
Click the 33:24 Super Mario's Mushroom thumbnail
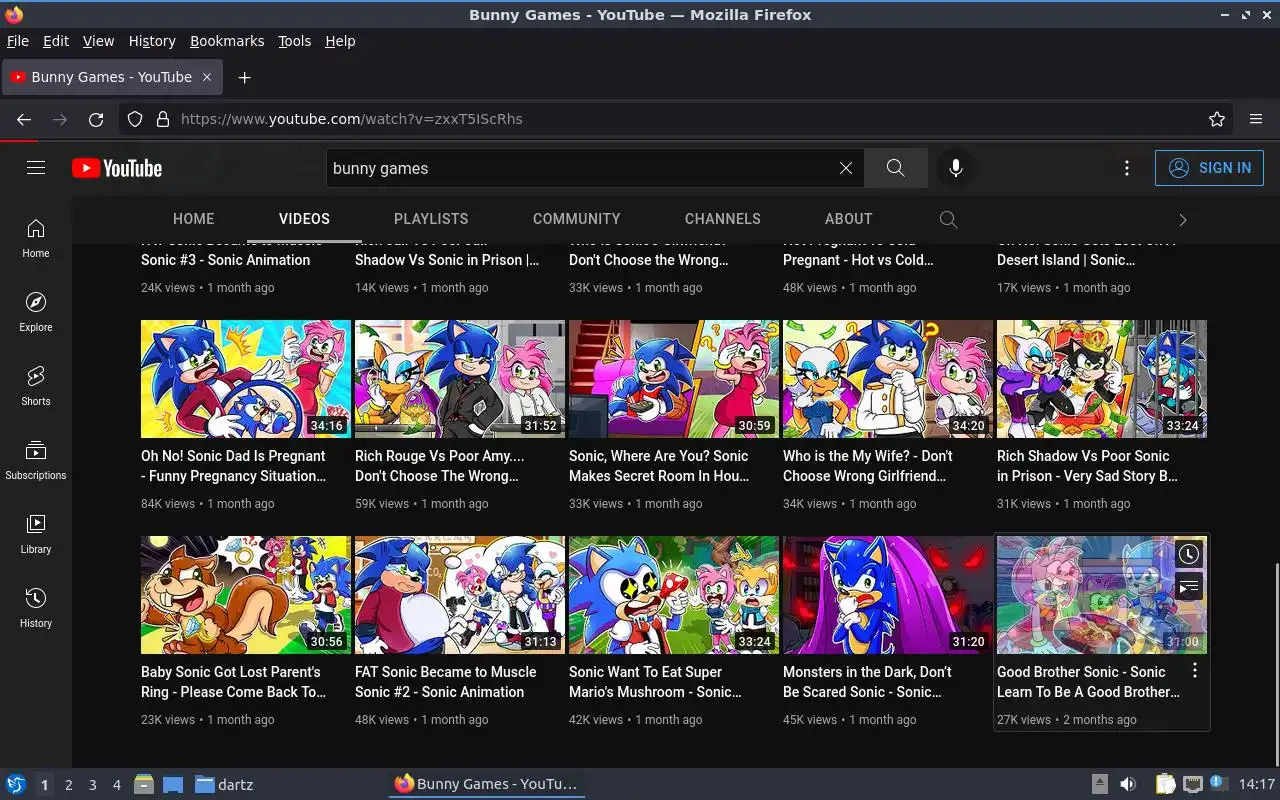pos(674,595)
